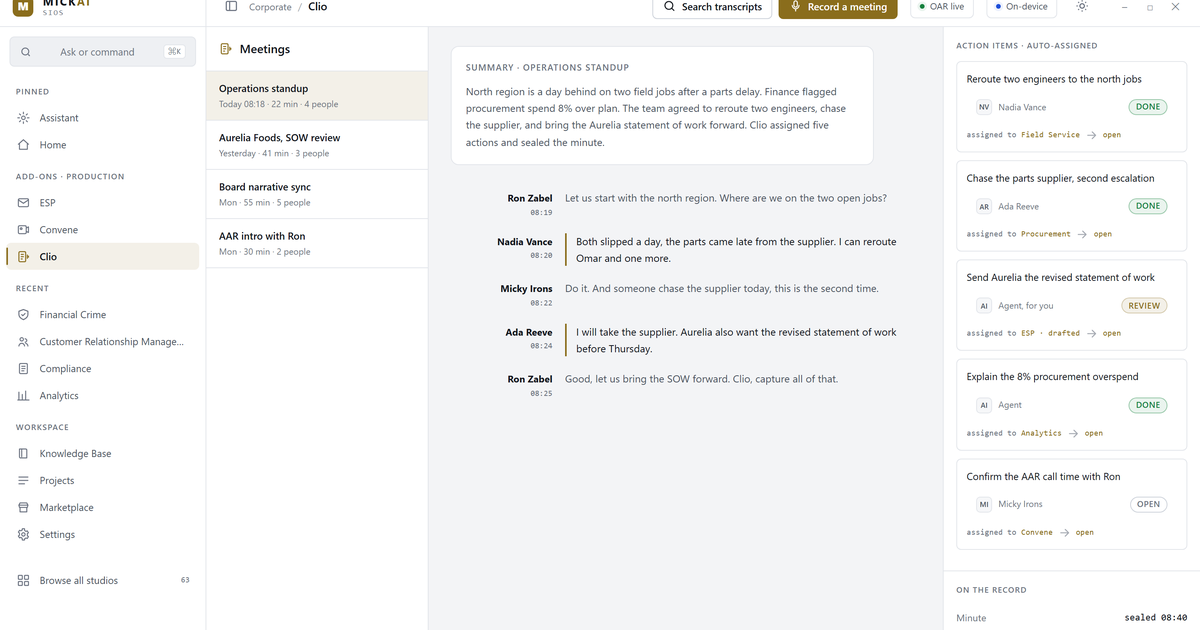Image resolution: width=1200 pixels, height=630 pixels.
Task: Open the ESP envelope icon
Action: coord(23,203)
